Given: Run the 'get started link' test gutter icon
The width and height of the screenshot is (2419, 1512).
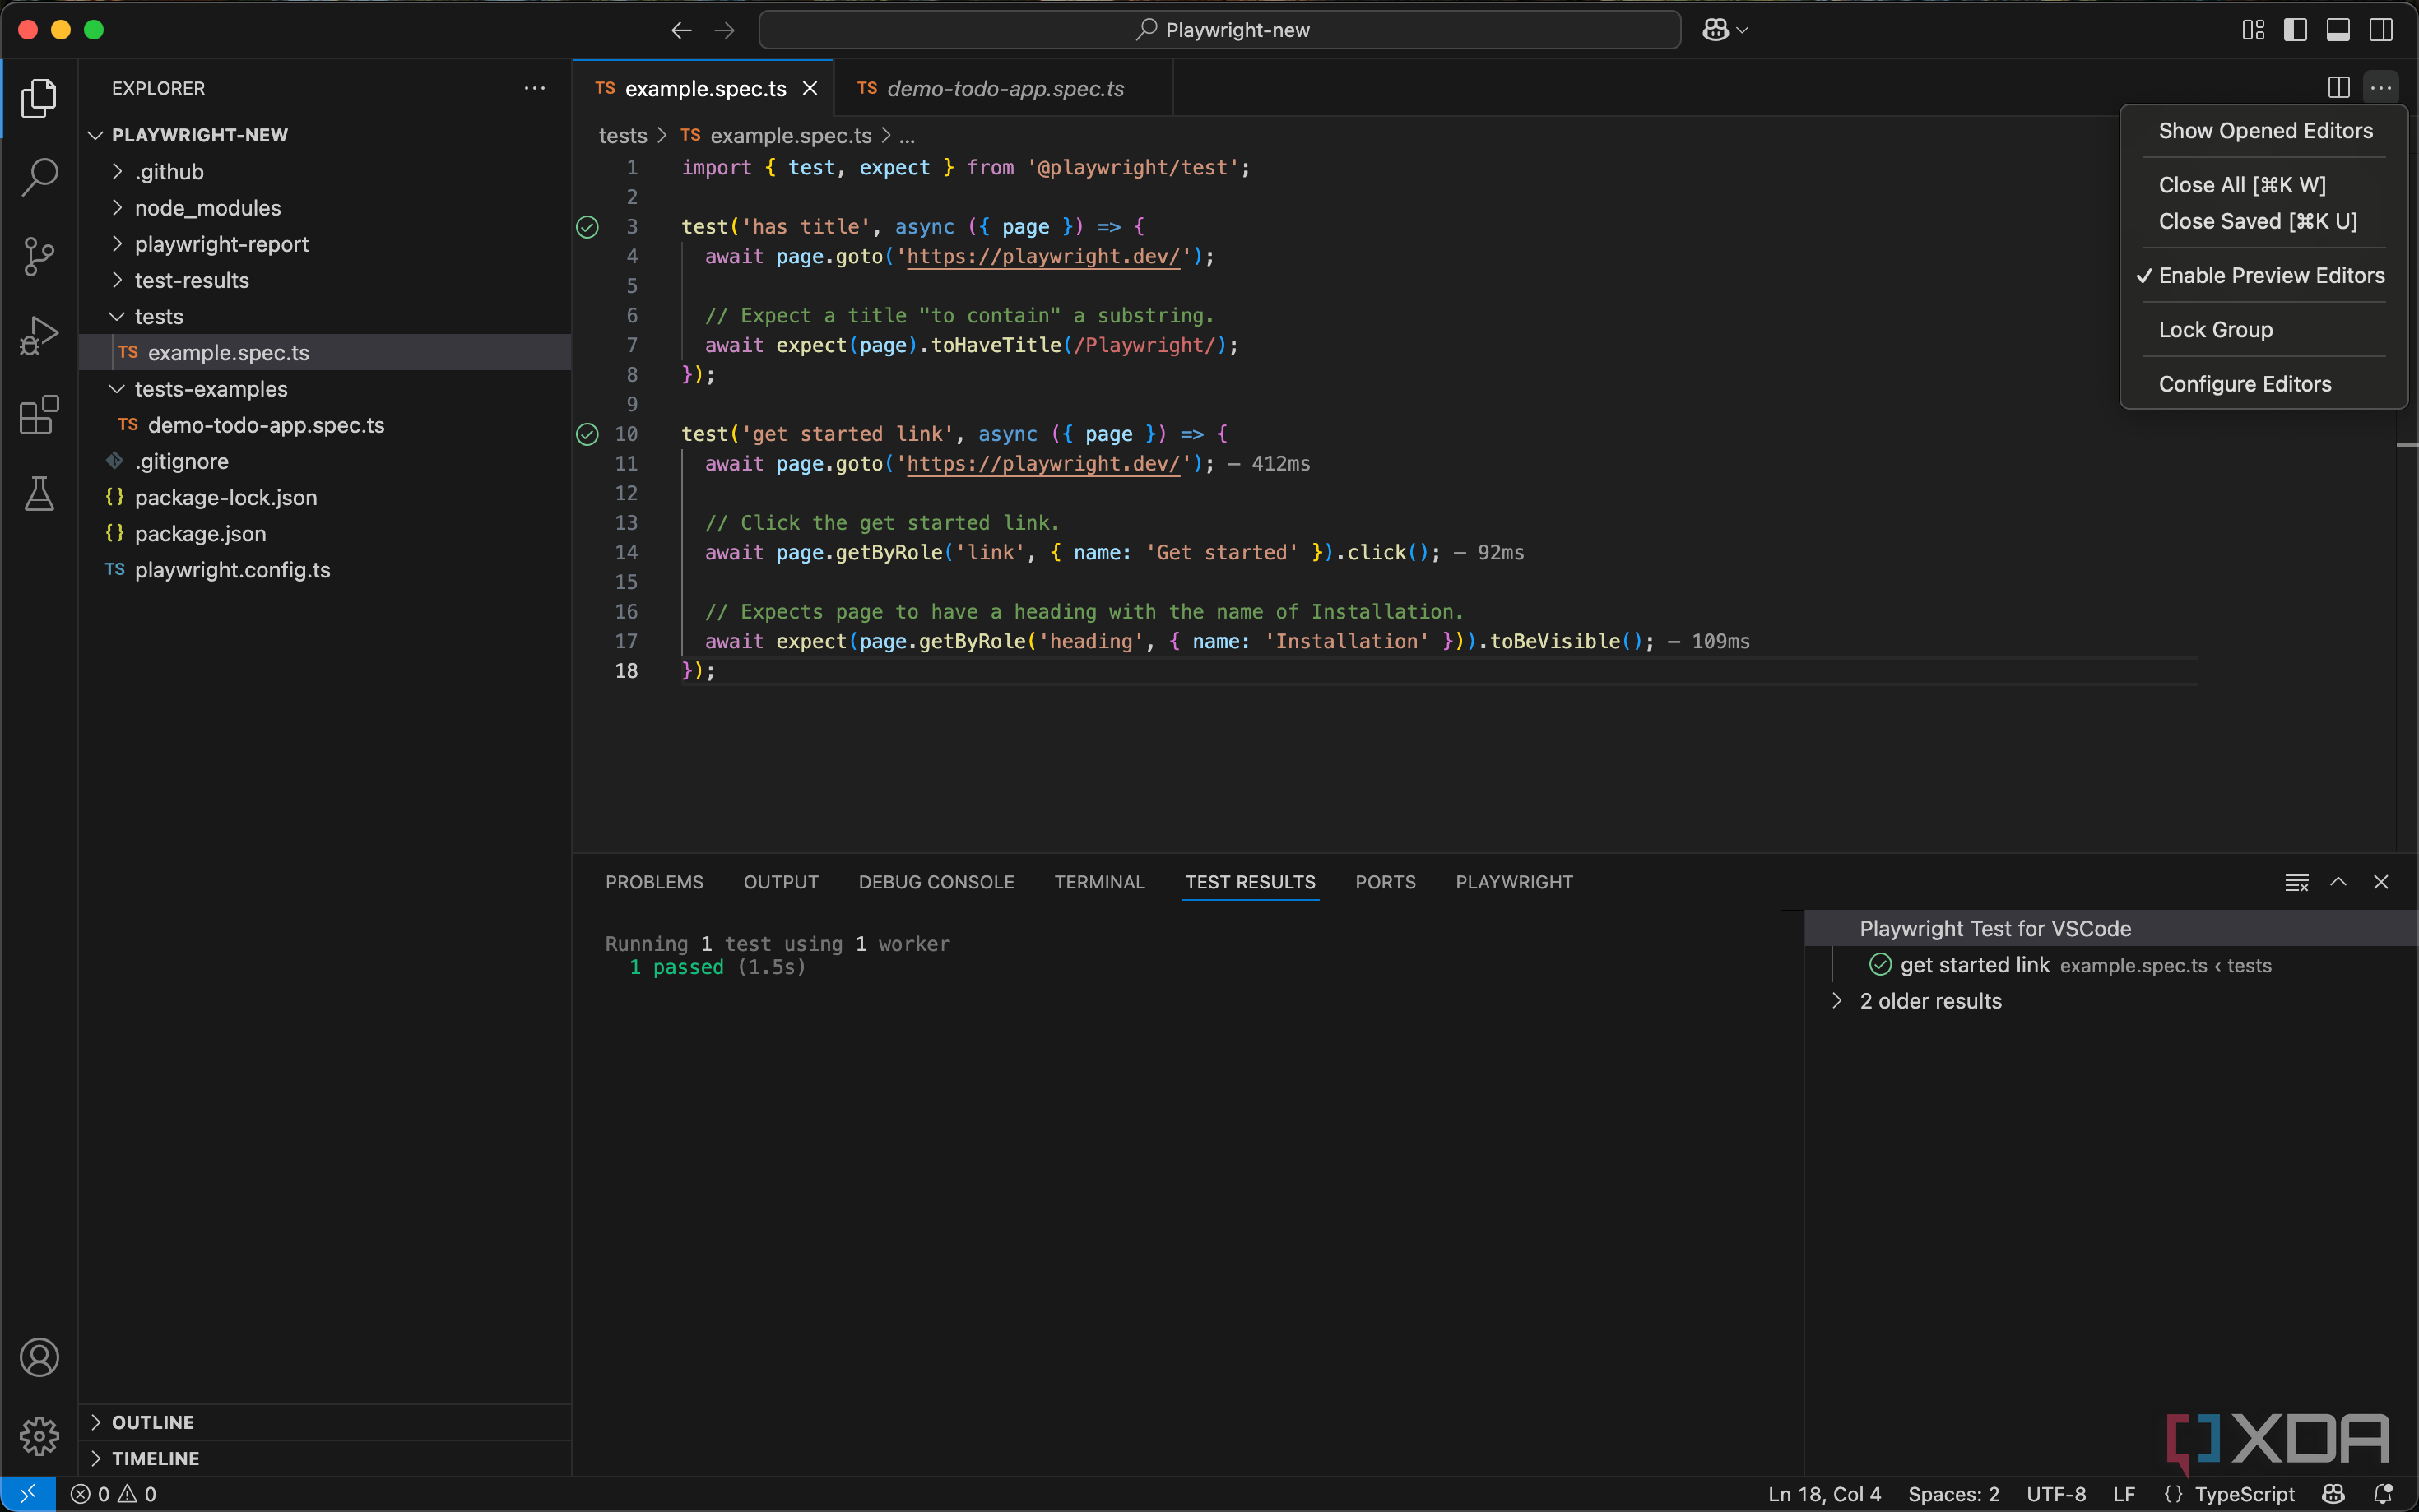Looking at the screenshot, I should [x=588, y=434].
